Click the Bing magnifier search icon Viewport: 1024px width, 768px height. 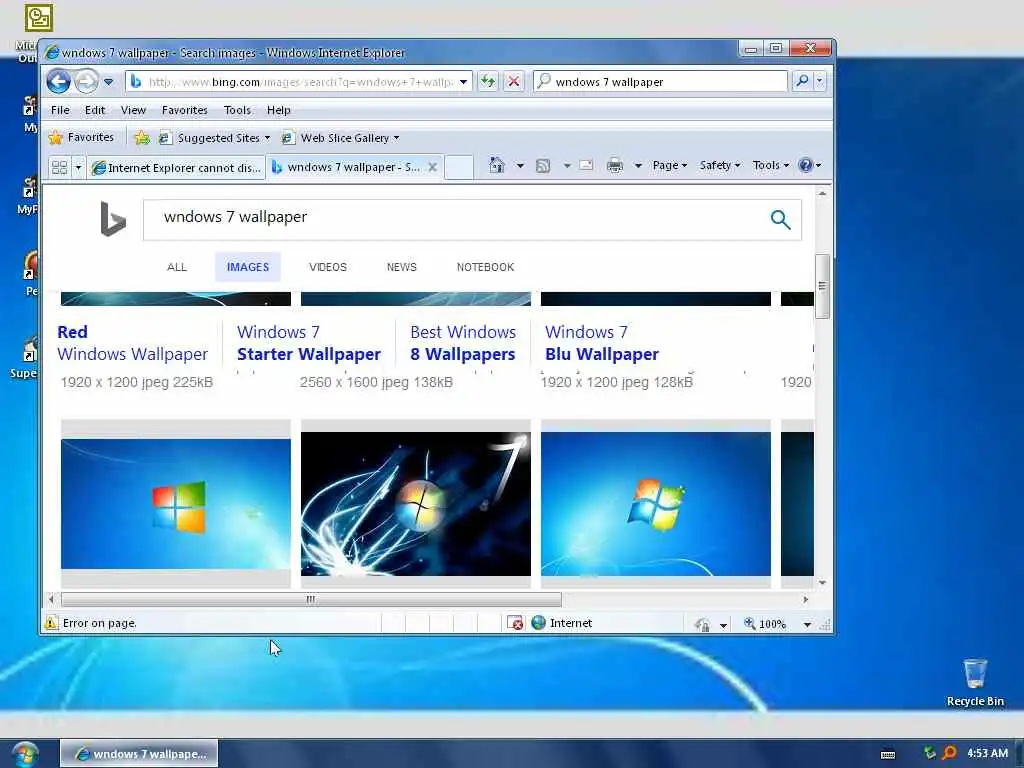(x=780, y=219)
